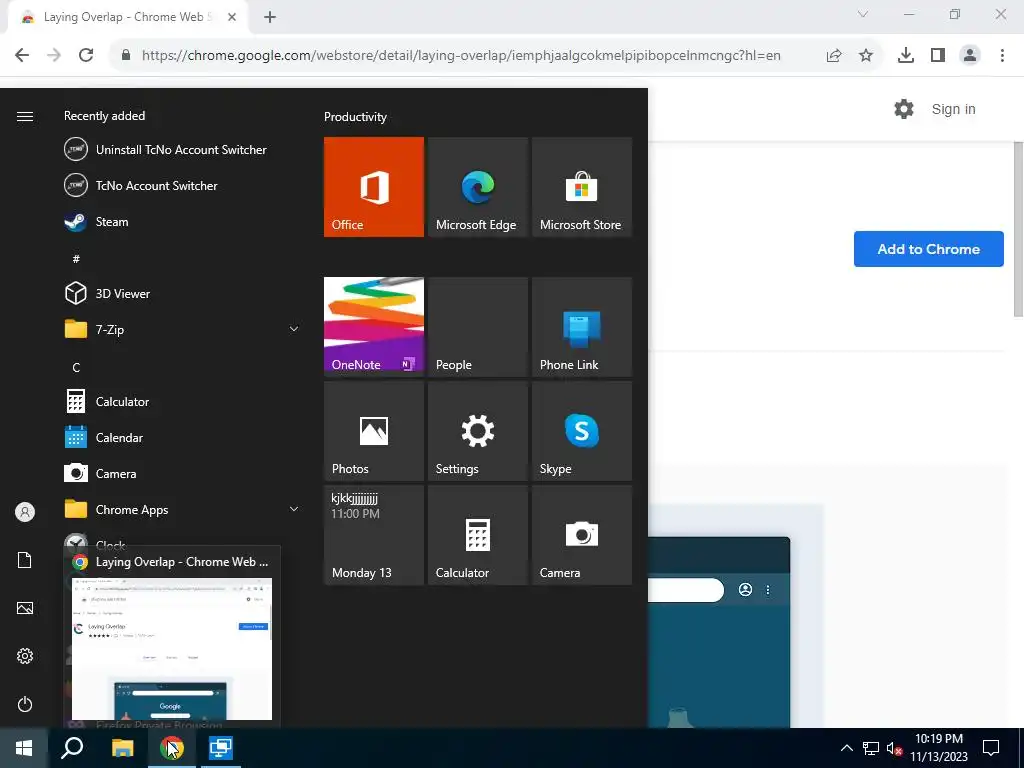Jump to the # letter header

click(x=76, y=259)
